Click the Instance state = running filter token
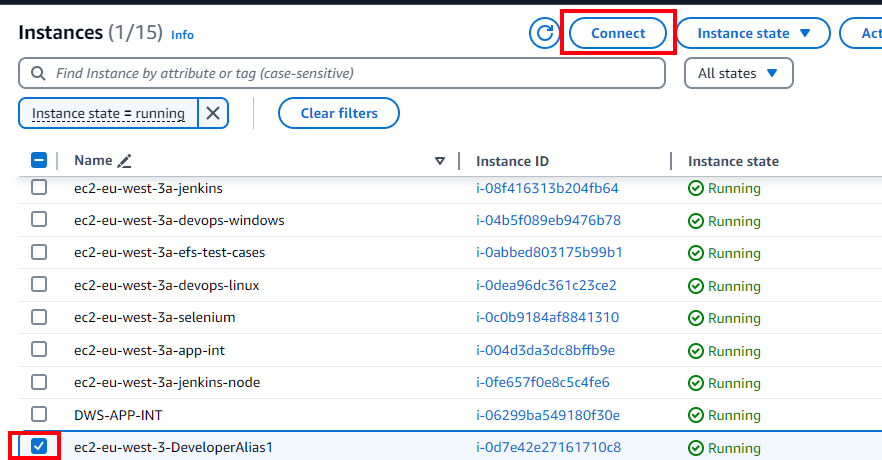Screen dimensions: 882x460 click(x=108, y=113)
